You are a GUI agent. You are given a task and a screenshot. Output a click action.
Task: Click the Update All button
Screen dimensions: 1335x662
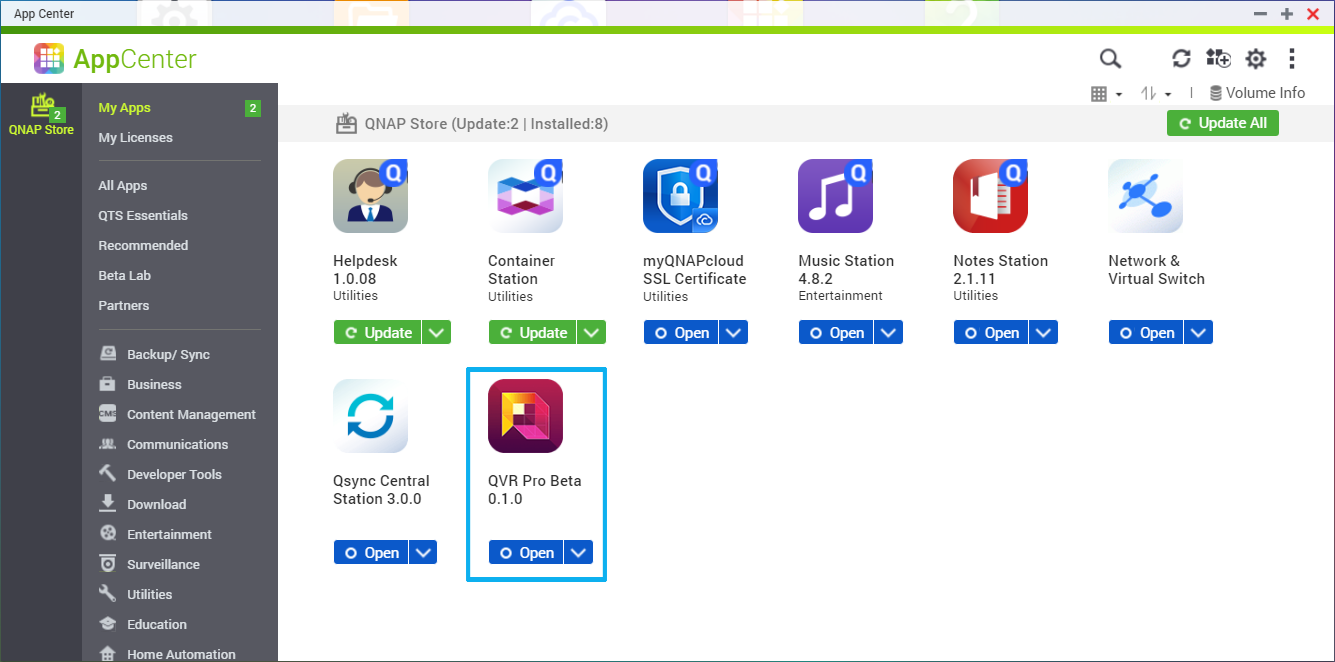1223,123
